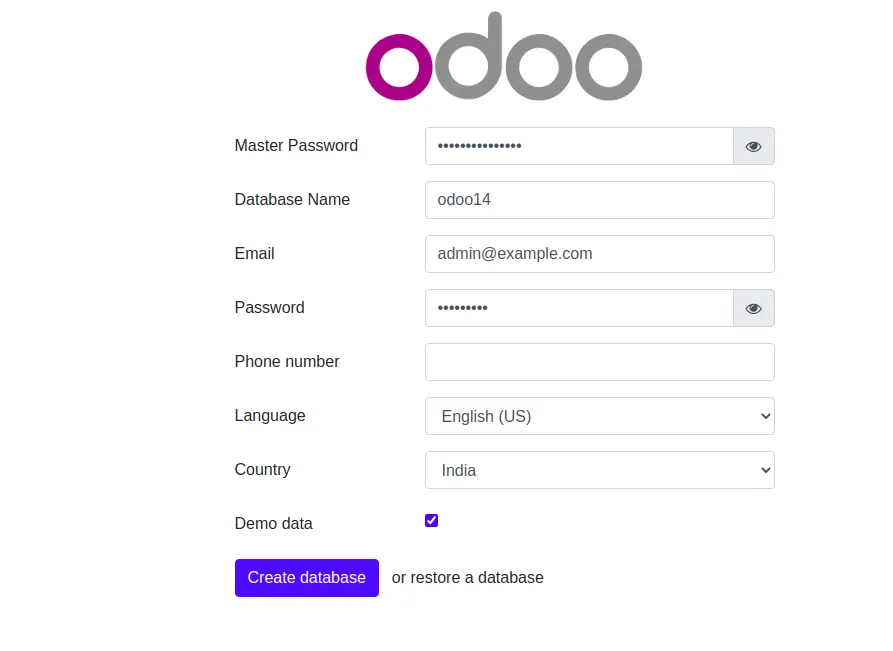
Task: Click the Email label text
Action: click(255, 253)
